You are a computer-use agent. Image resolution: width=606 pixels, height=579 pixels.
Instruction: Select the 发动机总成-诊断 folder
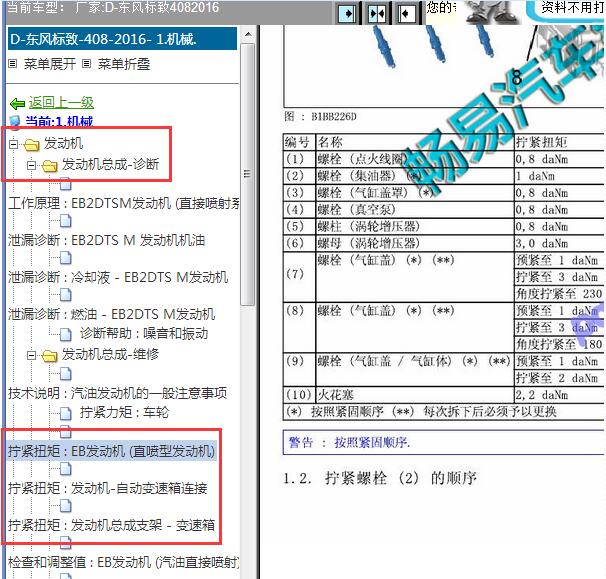[111, 164]
